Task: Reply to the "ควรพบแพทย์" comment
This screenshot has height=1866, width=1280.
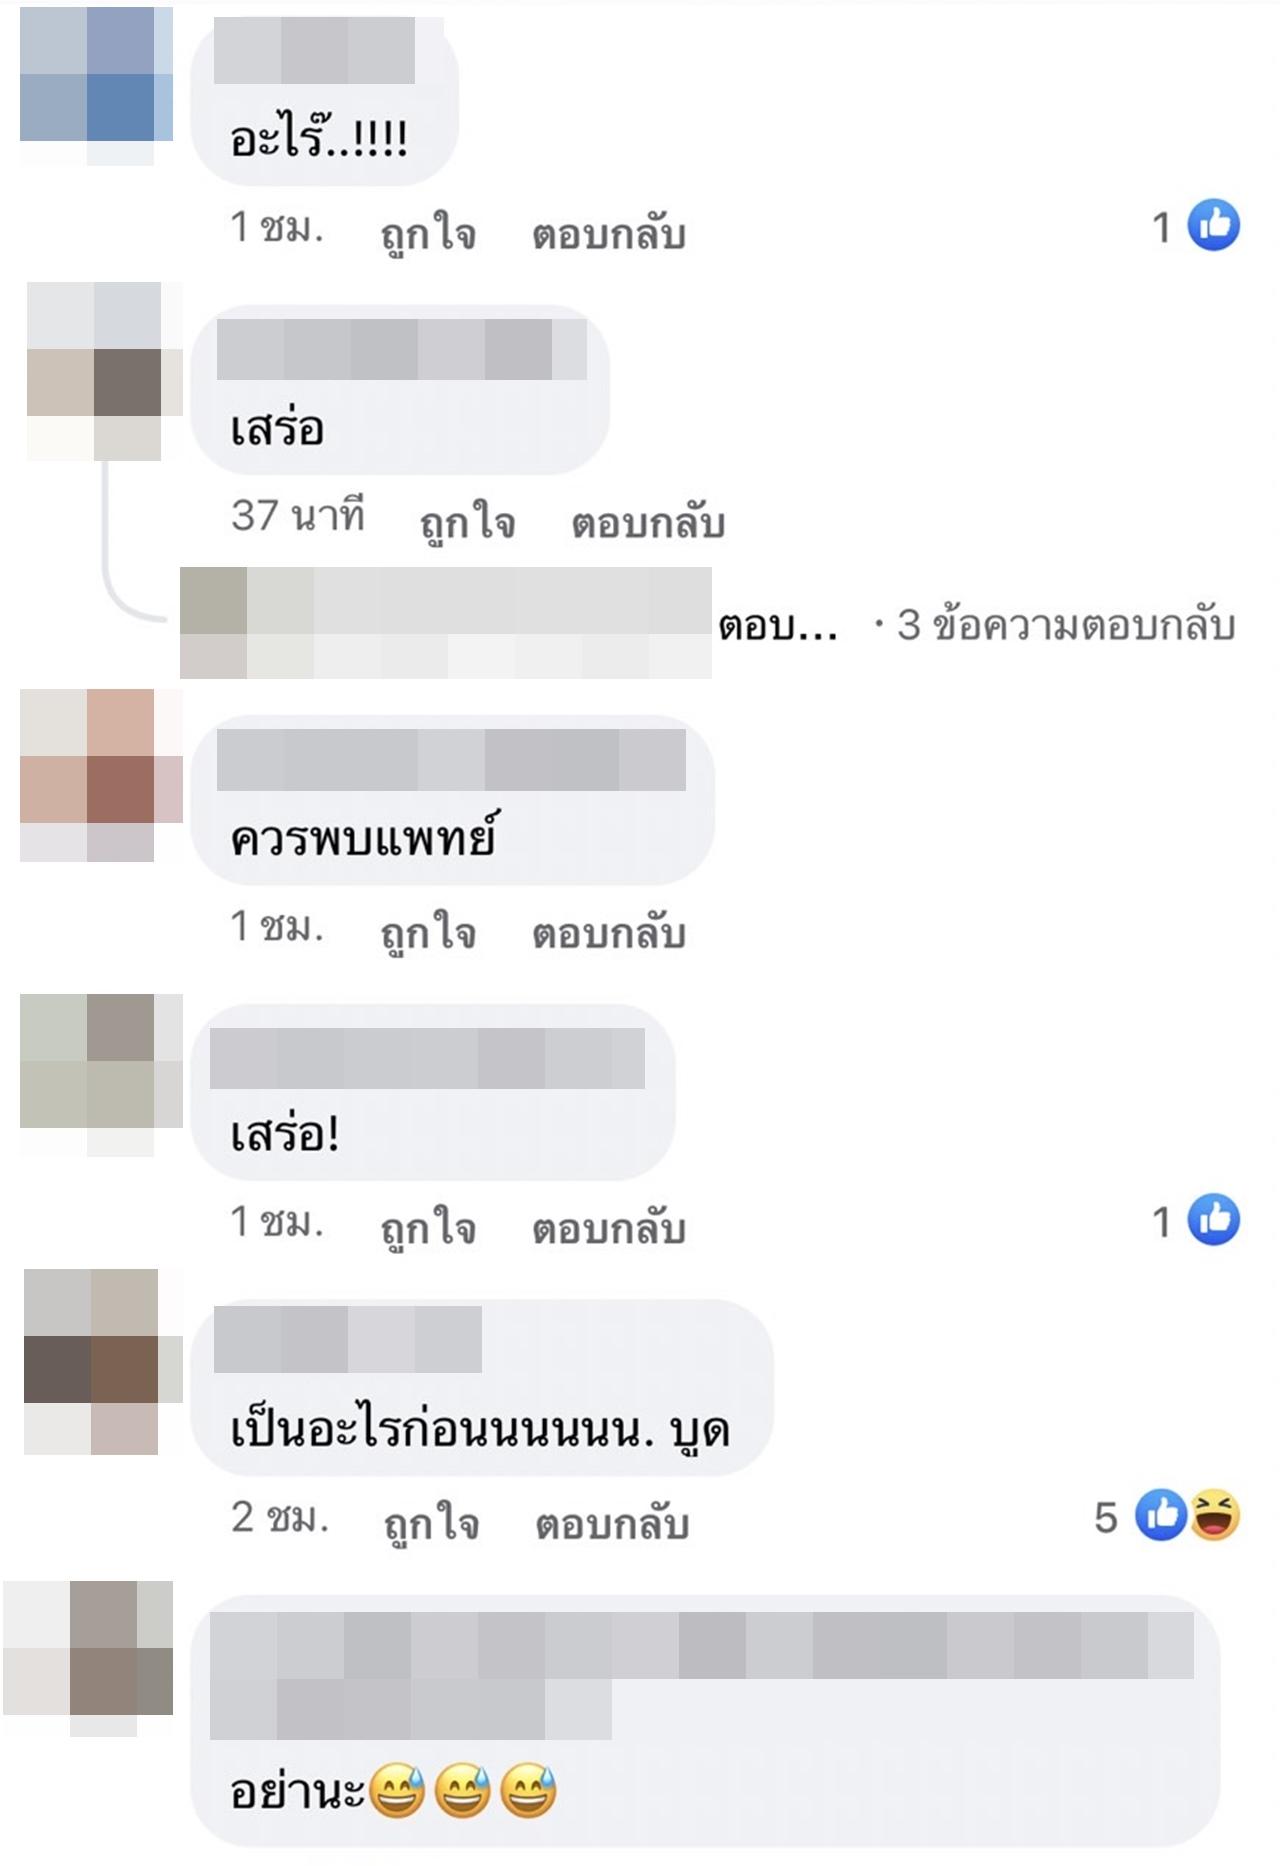Action: pyautogui.click(x=608, y=934)
